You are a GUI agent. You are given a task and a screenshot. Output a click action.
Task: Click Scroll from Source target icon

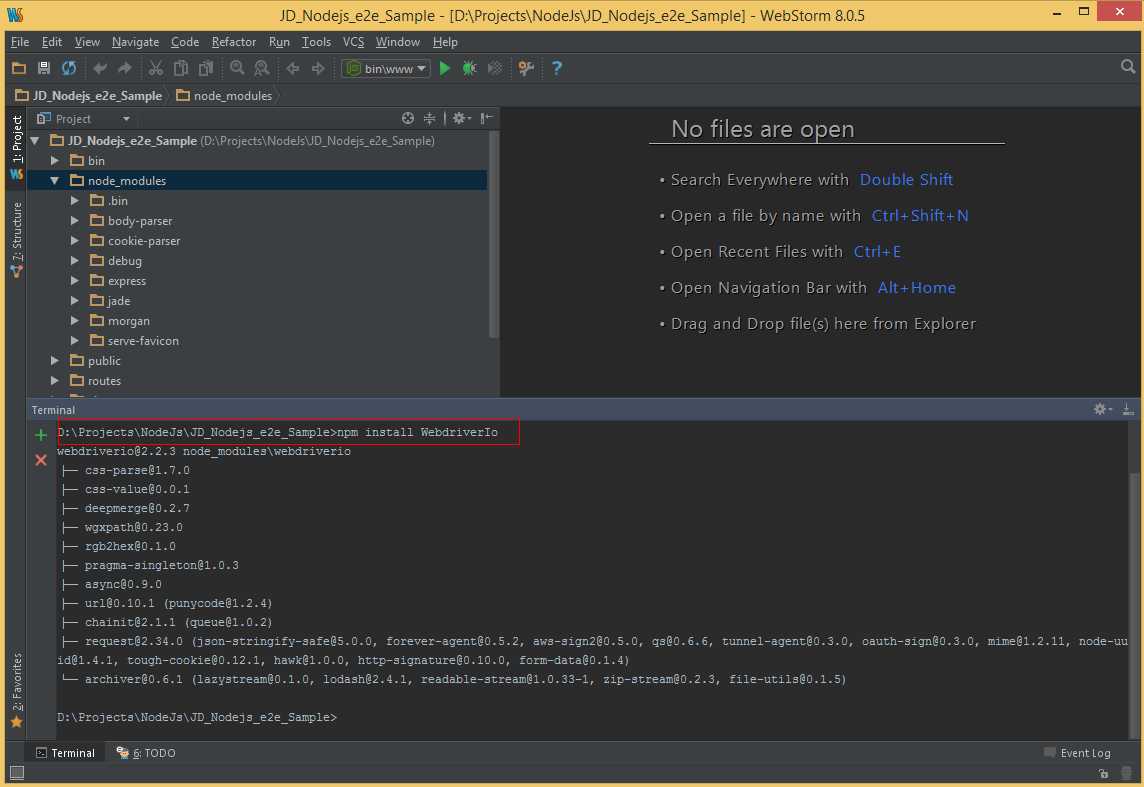[x=408, y=118]
